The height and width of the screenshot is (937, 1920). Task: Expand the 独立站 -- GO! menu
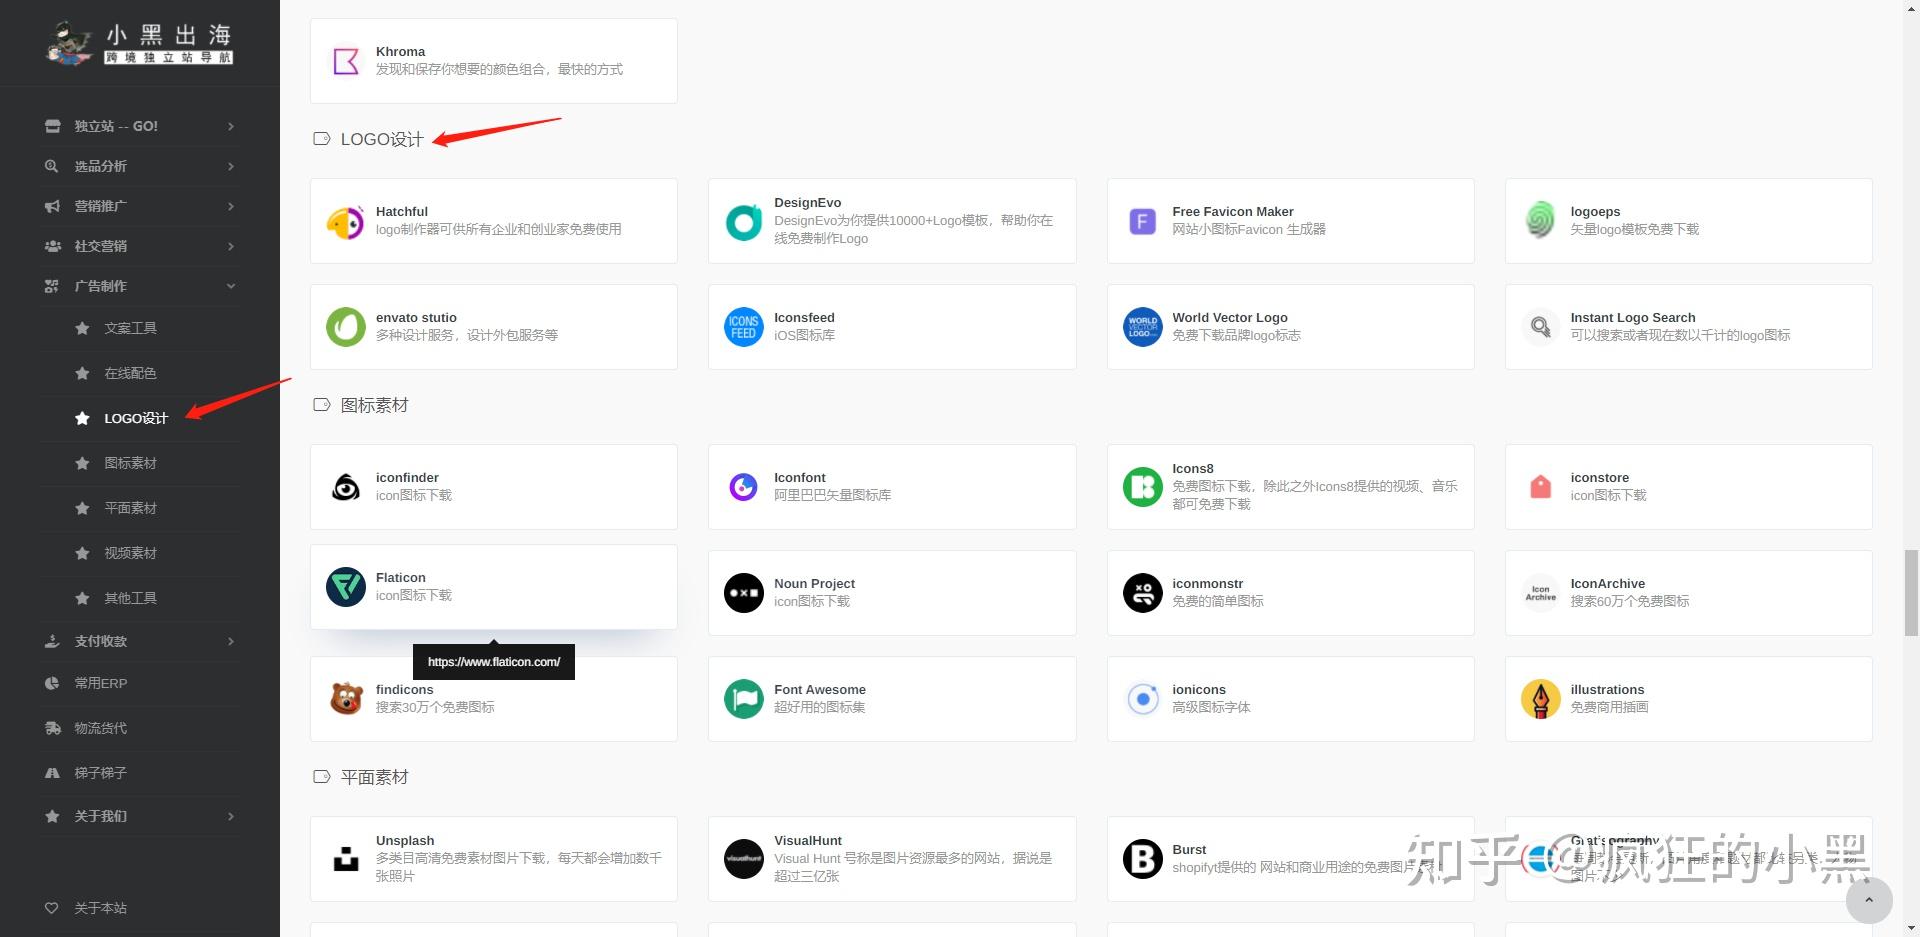point(140,126)
